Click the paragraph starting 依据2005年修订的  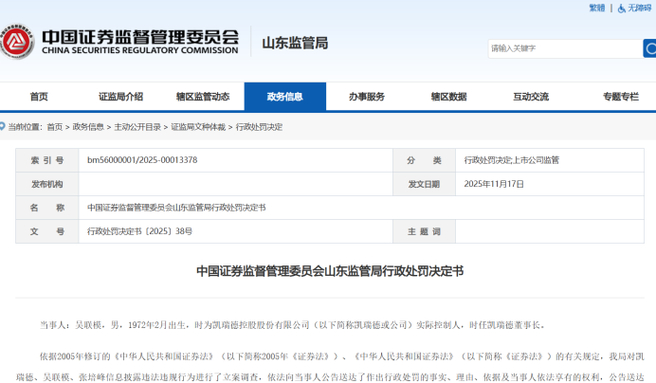[x=330, y=367]
